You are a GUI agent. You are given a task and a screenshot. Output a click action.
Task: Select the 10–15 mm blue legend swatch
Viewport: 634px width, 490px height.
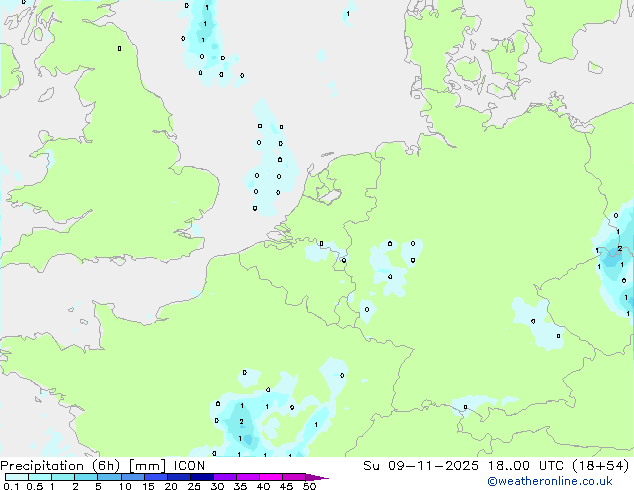pyautogui.click(x=132, y=477)
